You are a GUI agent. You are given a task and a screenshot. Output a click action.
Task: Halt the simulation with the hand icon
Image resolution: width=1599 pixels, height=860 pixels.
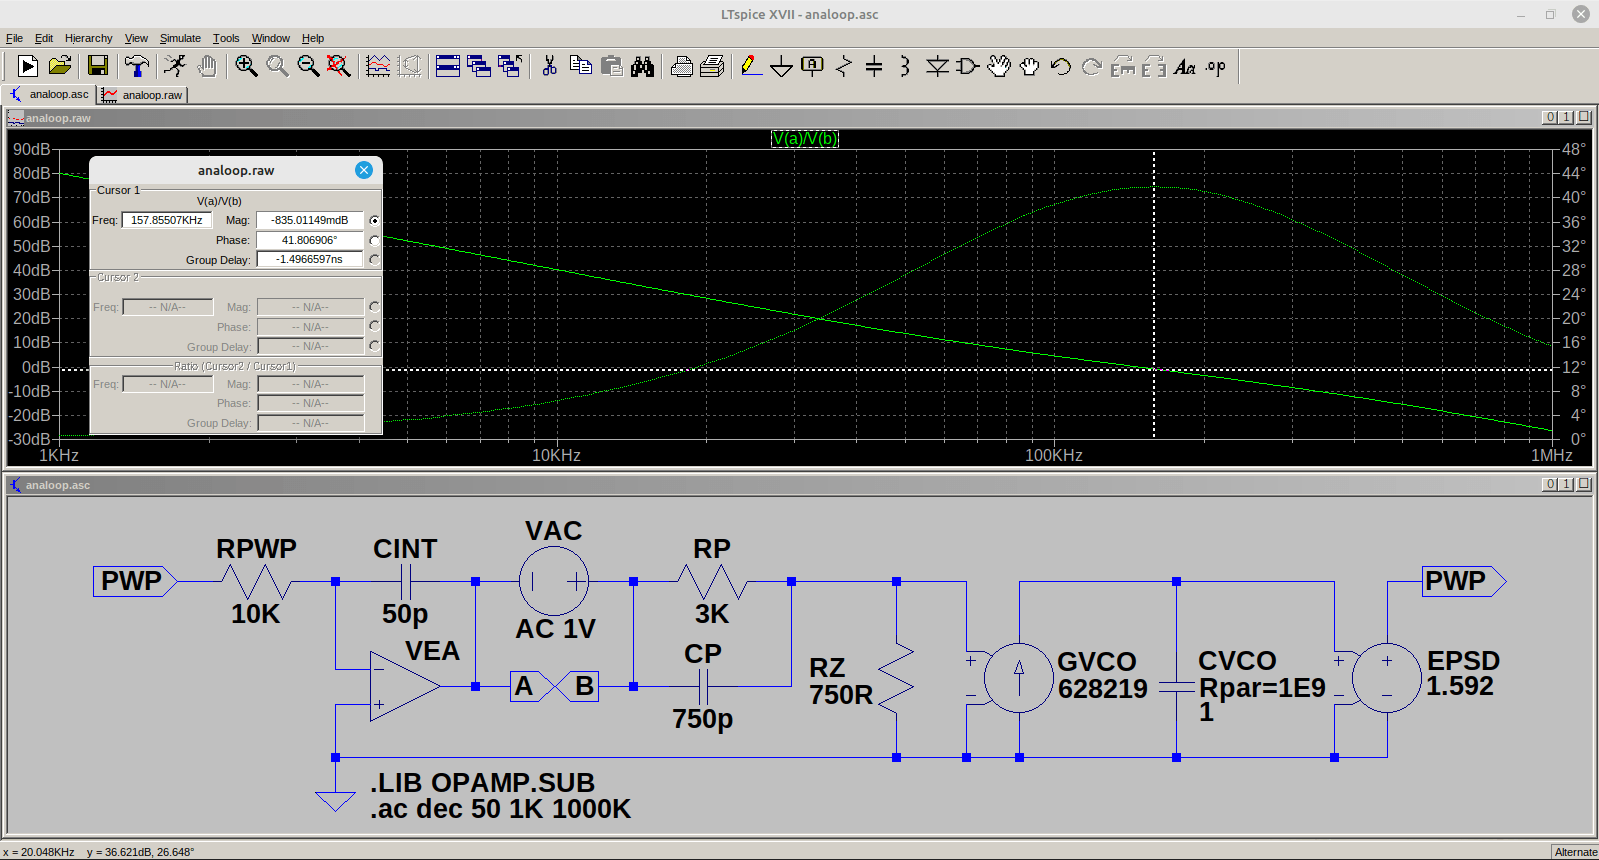pos(207,66)
